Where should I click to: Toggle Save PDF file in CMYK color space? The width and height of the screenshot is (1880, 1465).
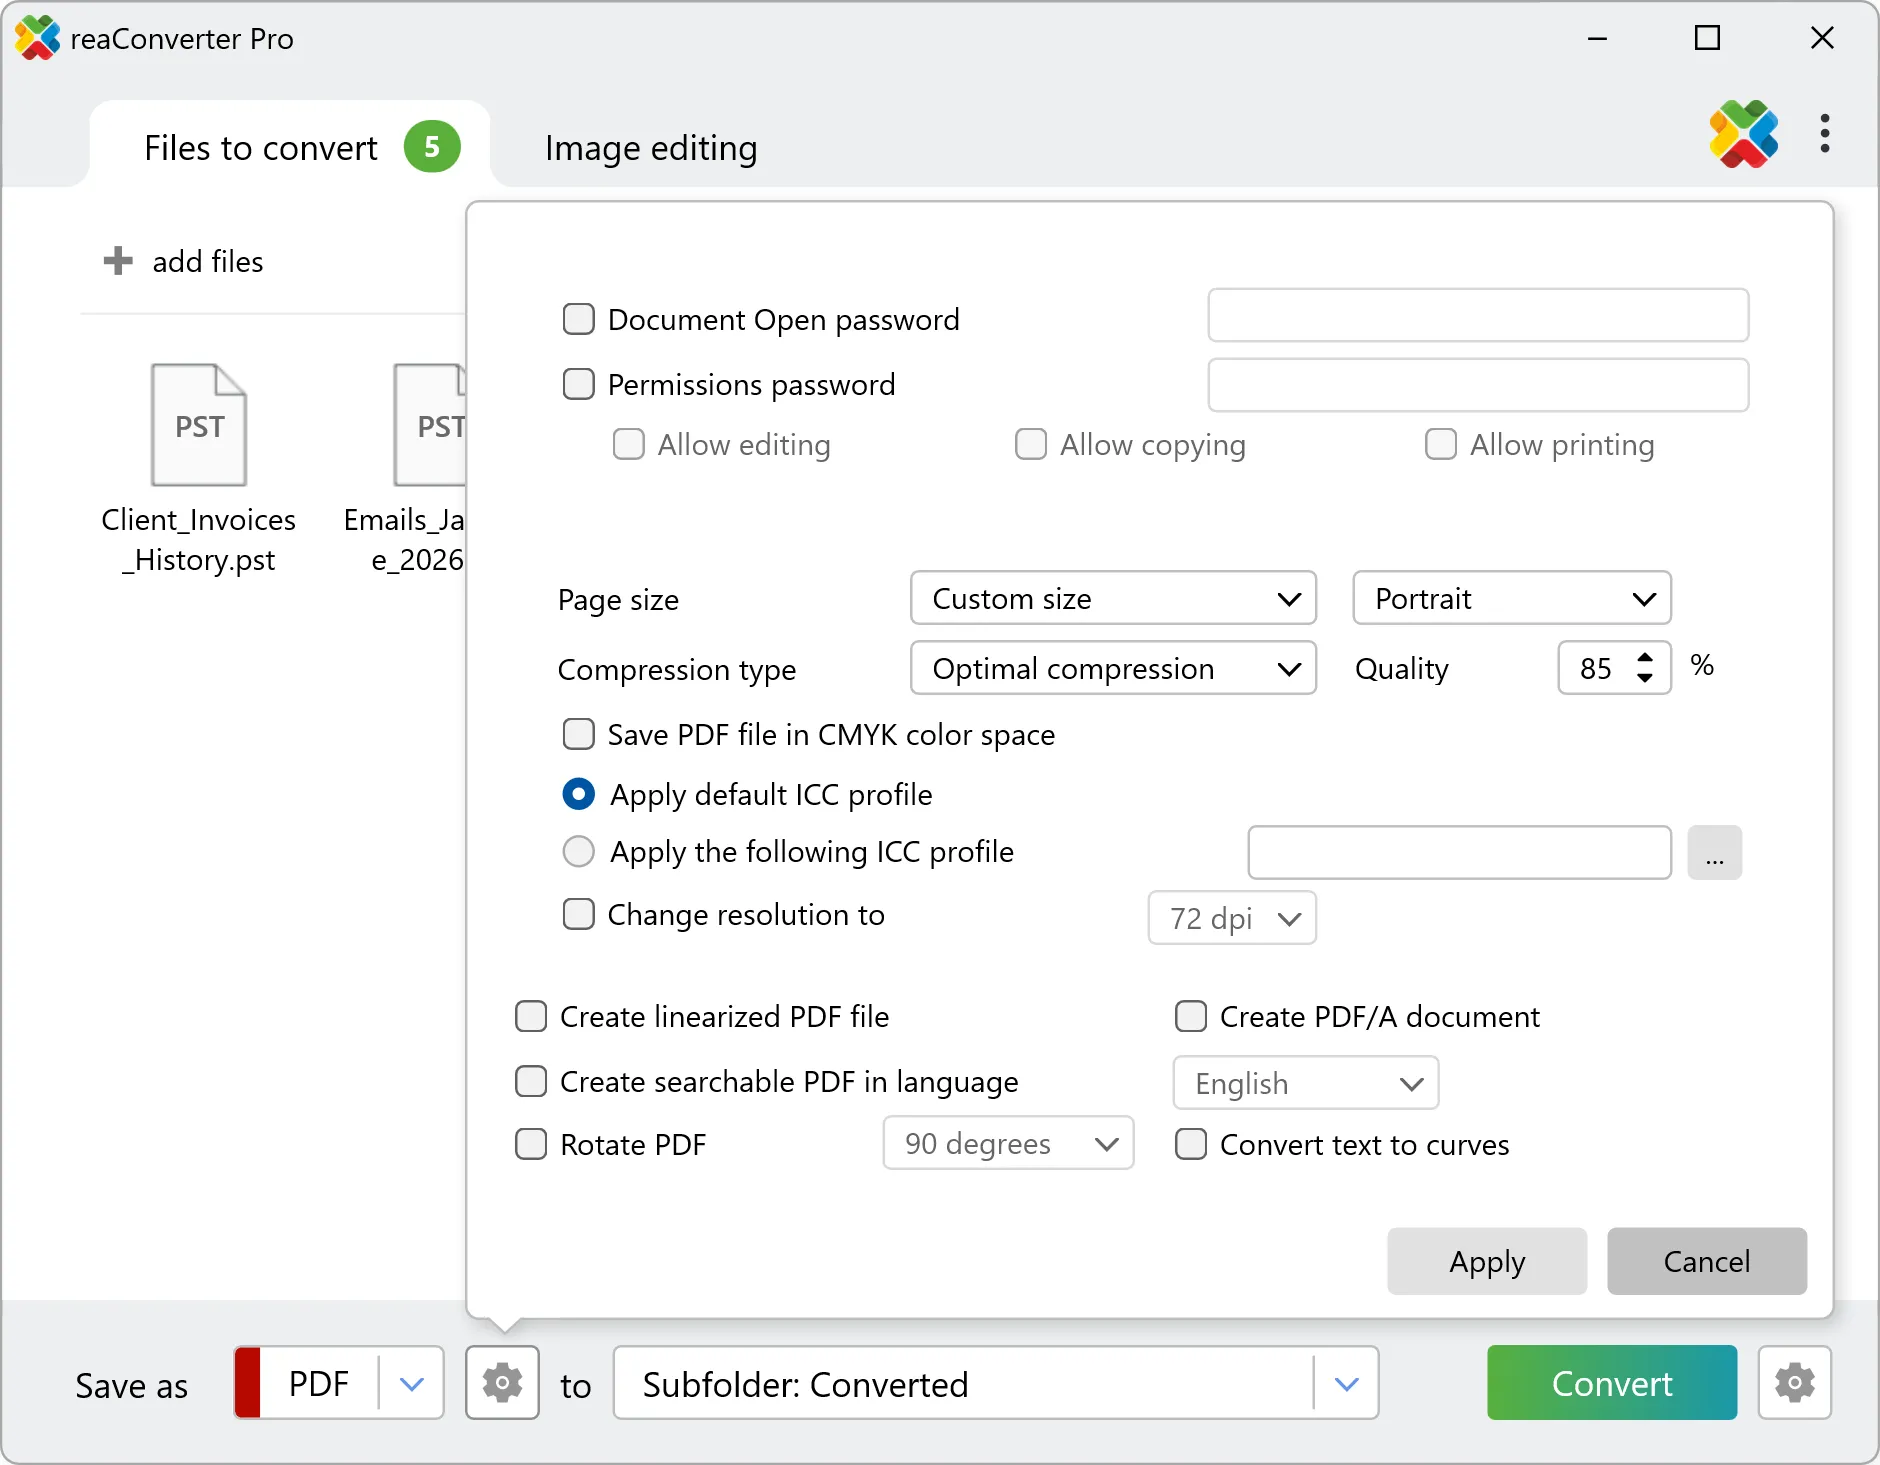point(578,734)
